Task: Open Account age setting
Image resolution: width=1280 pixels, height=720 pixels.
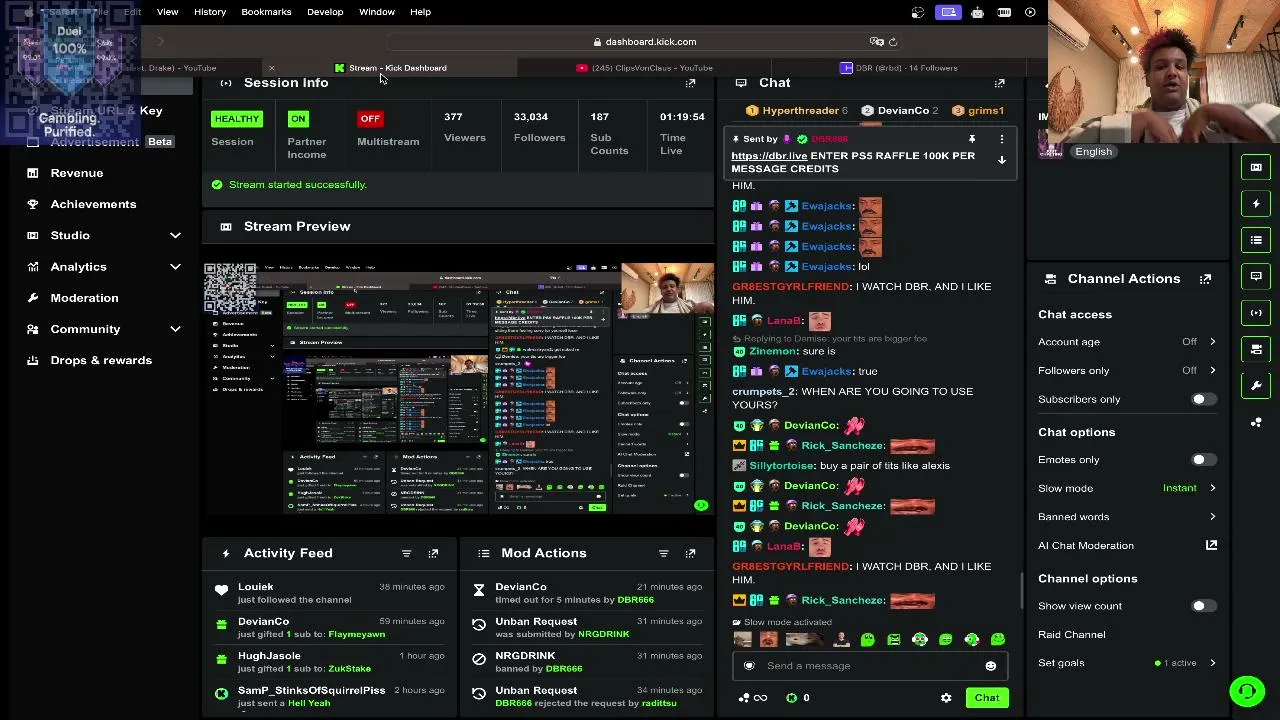Action: click(1127, 342)
